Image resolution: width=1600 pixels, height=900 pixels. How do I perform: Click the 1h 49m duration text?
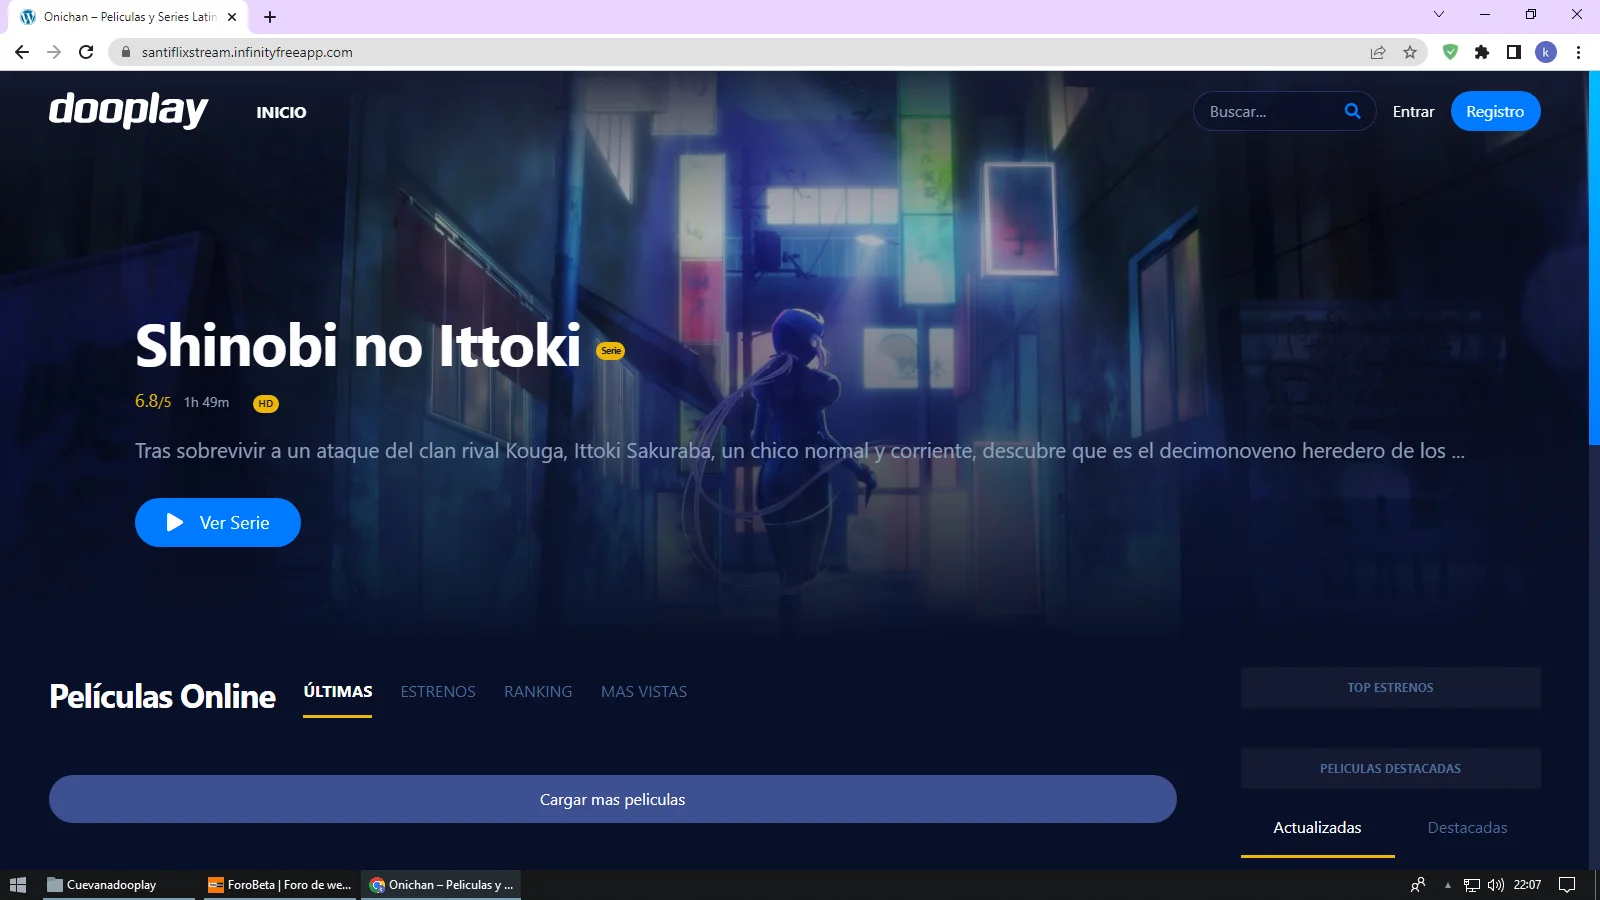[206, 402]
